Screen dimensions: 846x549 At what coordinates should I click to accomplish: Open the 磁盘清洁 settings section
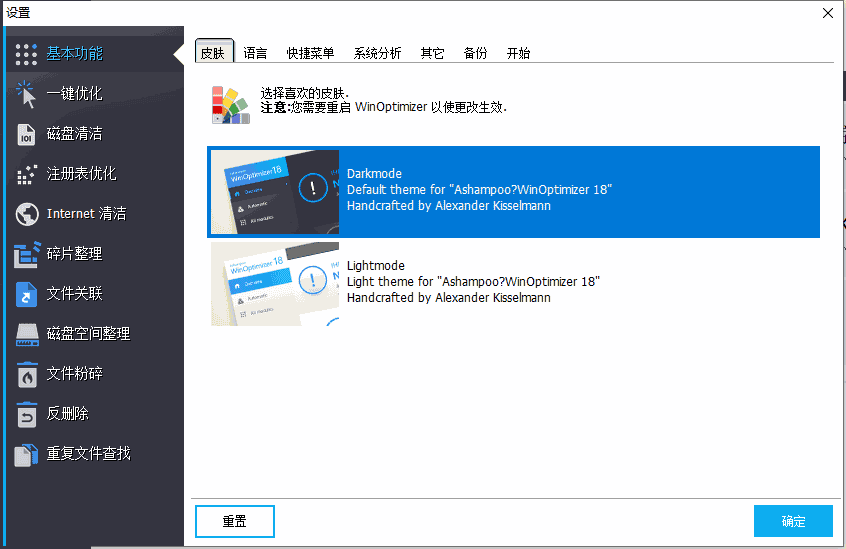(x=94, y=134)
